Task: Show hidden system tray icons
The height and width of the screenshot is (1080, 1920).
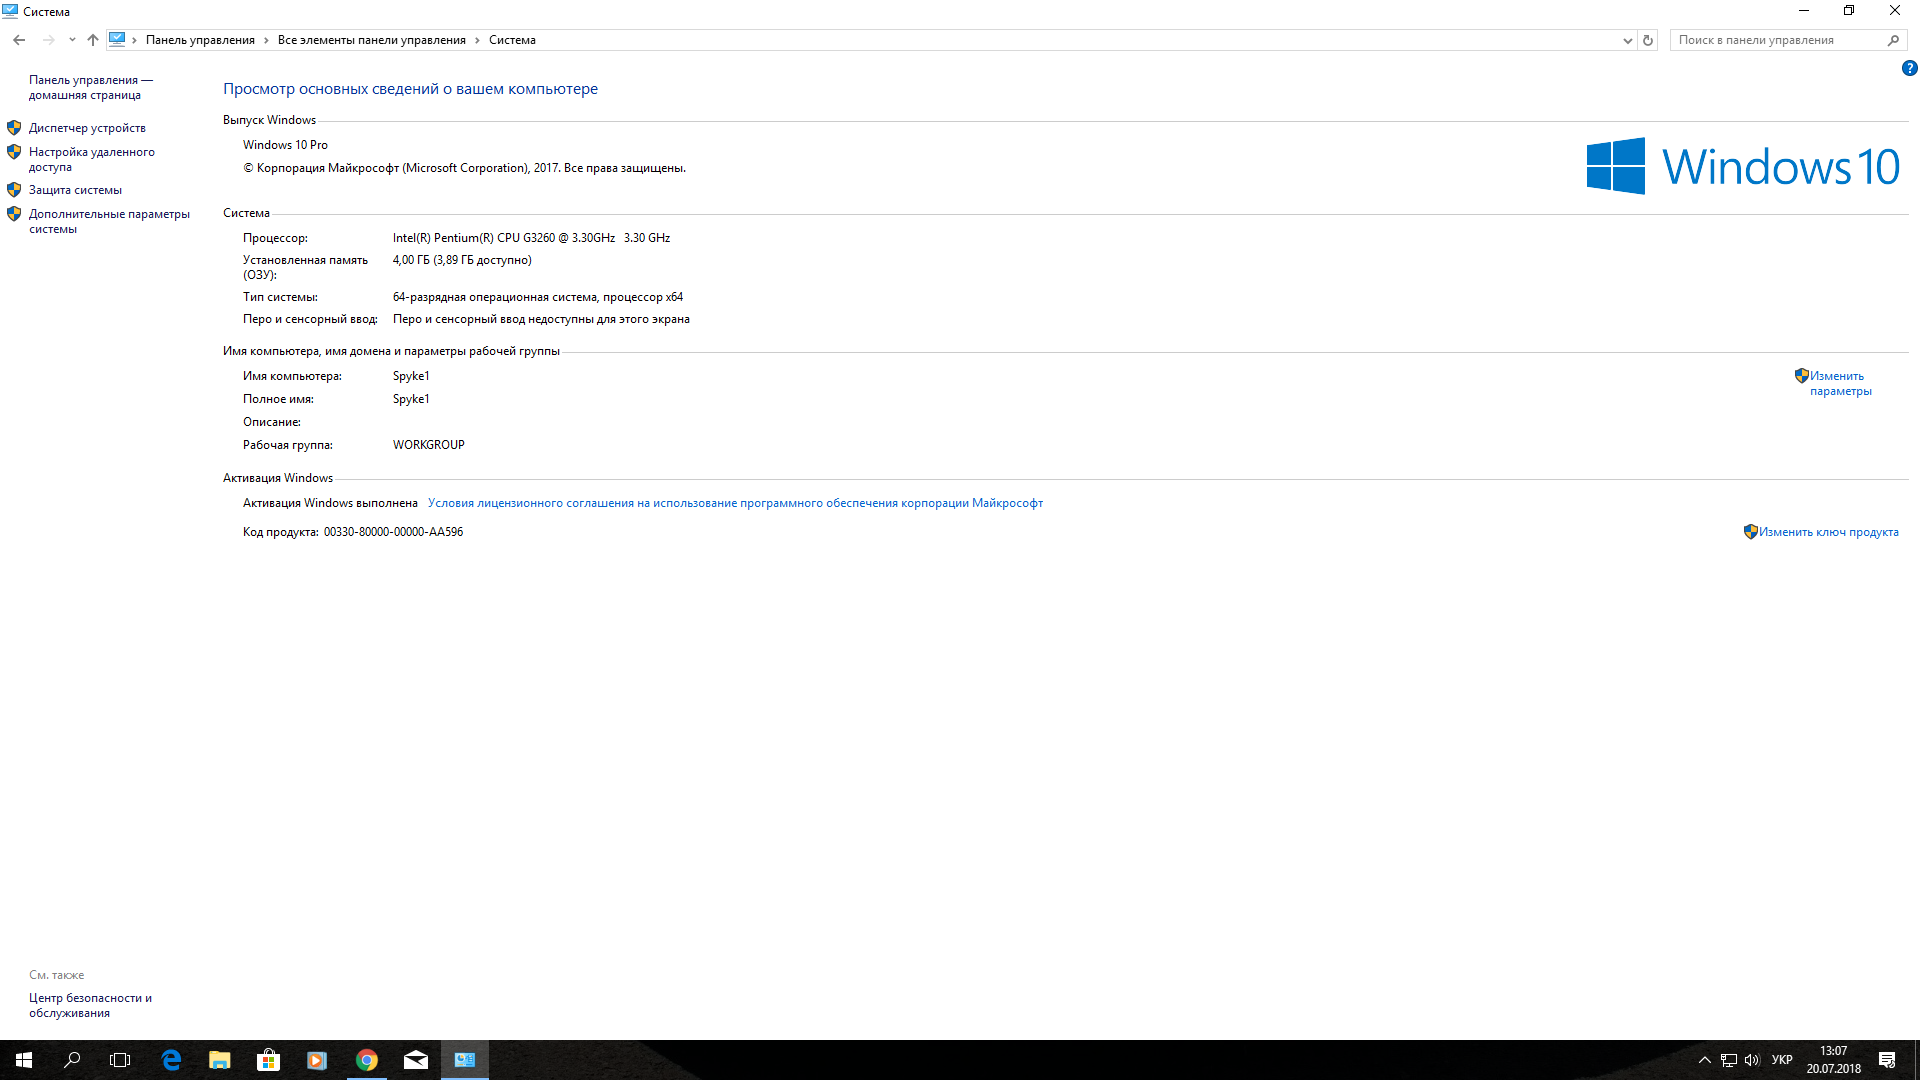Action: click(1705, 1060)
